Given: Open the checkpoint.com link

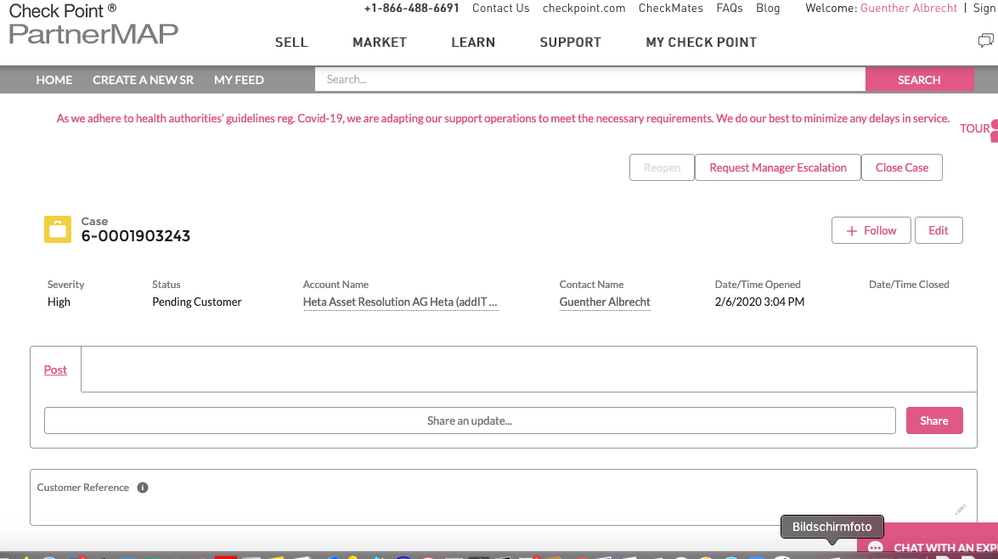Looking at the screenshot, I should click(x=584, y=8).
